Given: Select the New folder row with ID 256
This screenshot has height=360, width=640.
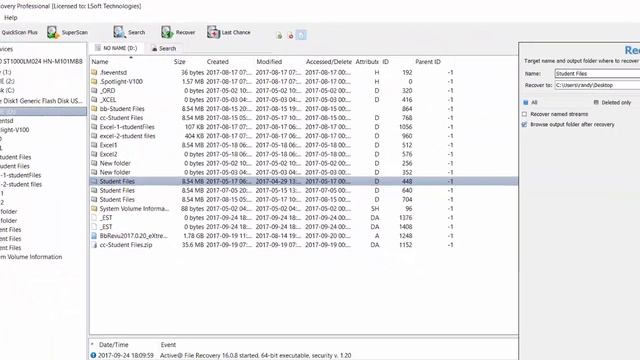Looking at the screenshot, I should click(x=304, y=163).
